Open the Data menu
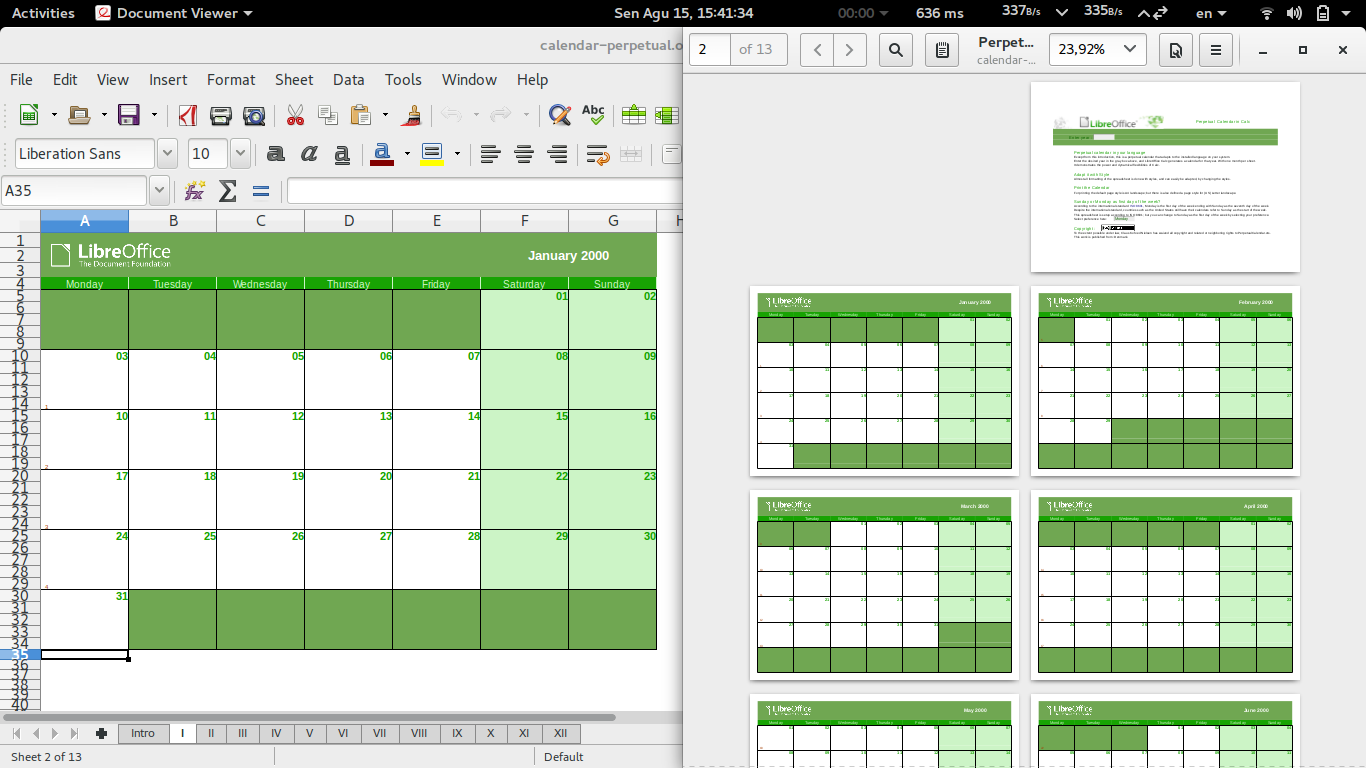Screen dimensions: 1366x768 [x=349, y=79]
